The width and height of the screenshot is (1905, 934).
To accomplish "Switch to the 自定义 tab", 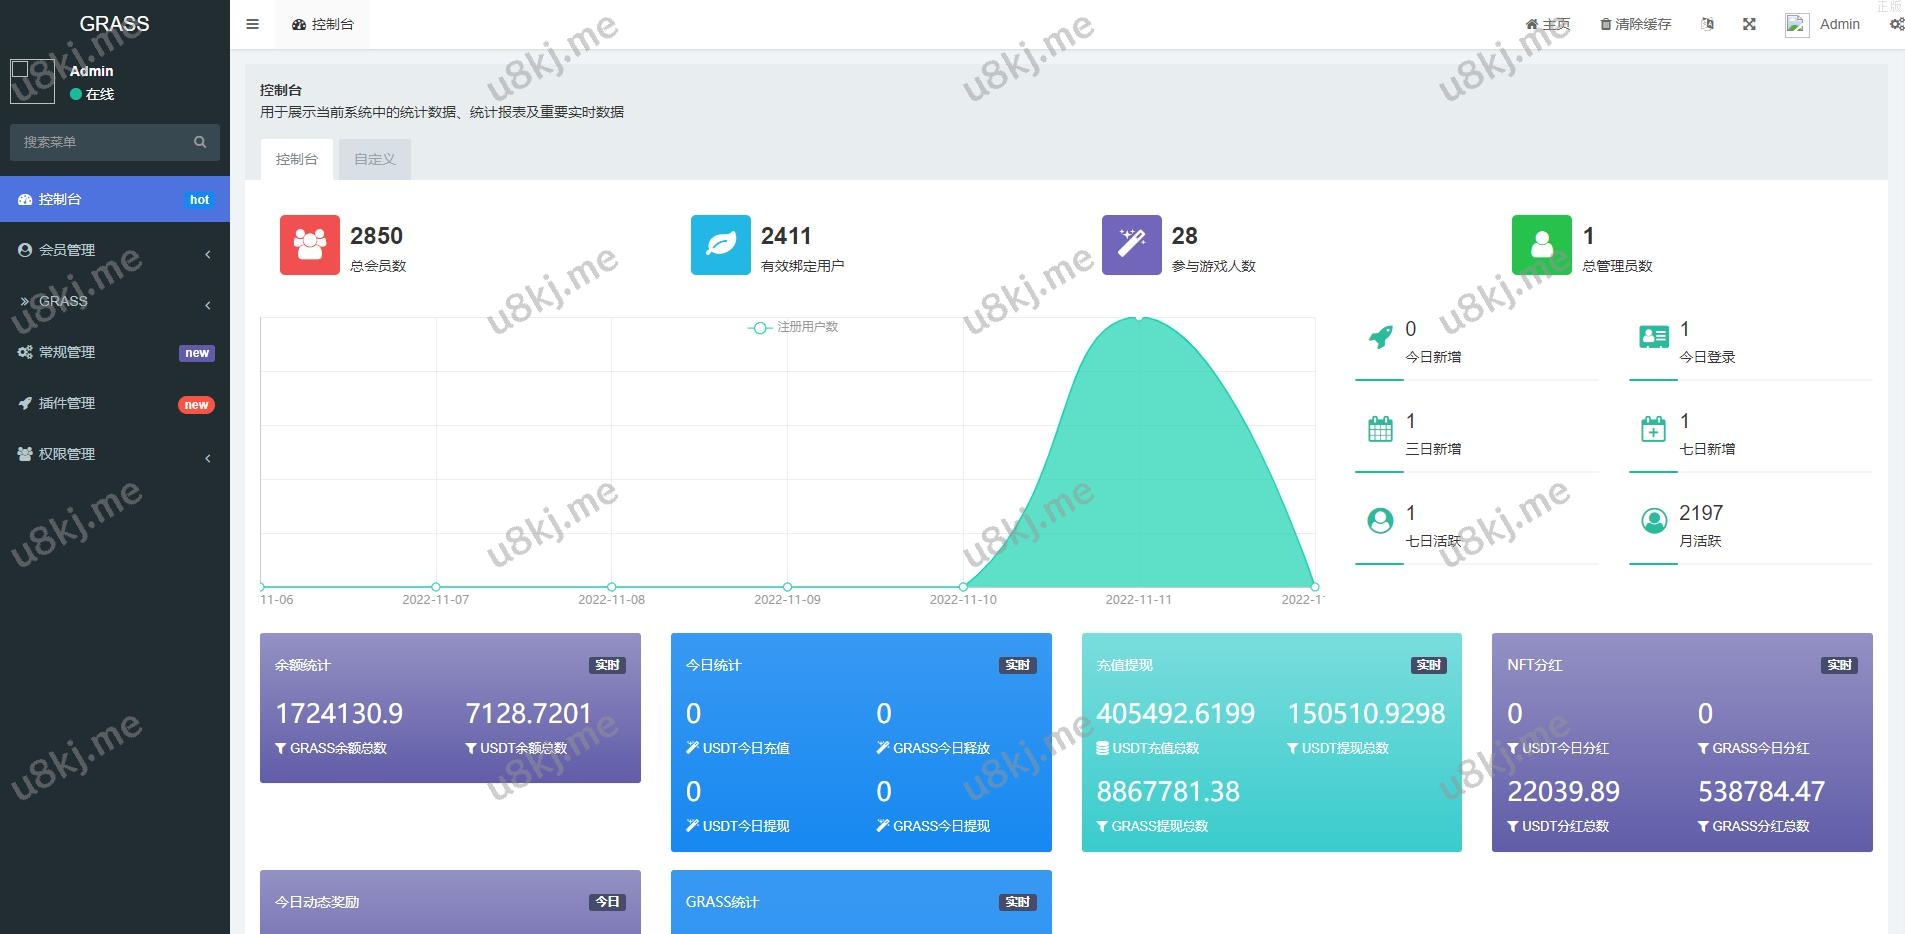I will pyautogui.click(x=374, y=159).
